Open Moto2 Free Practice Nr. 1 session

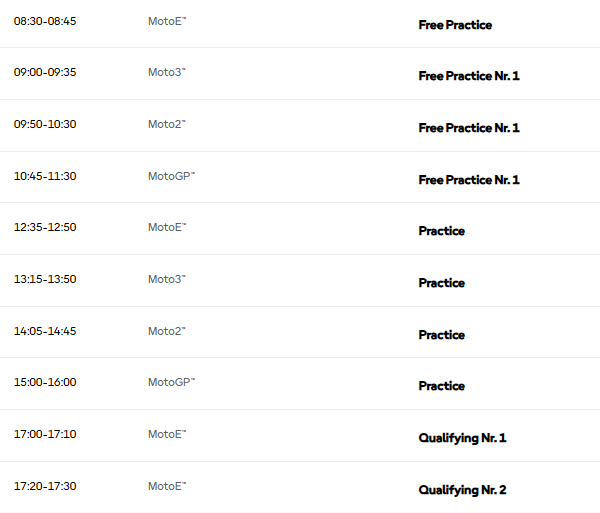[x=300, y=126]
